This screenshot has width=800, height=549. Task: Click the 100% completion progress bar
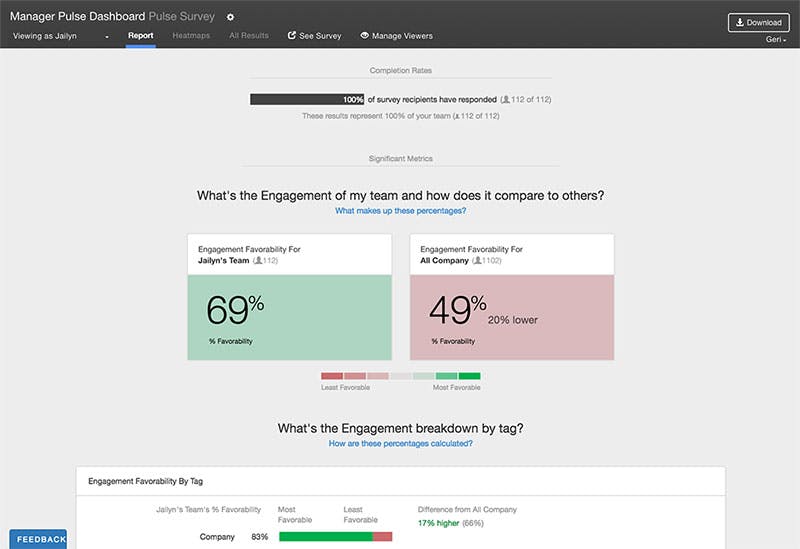307,100
